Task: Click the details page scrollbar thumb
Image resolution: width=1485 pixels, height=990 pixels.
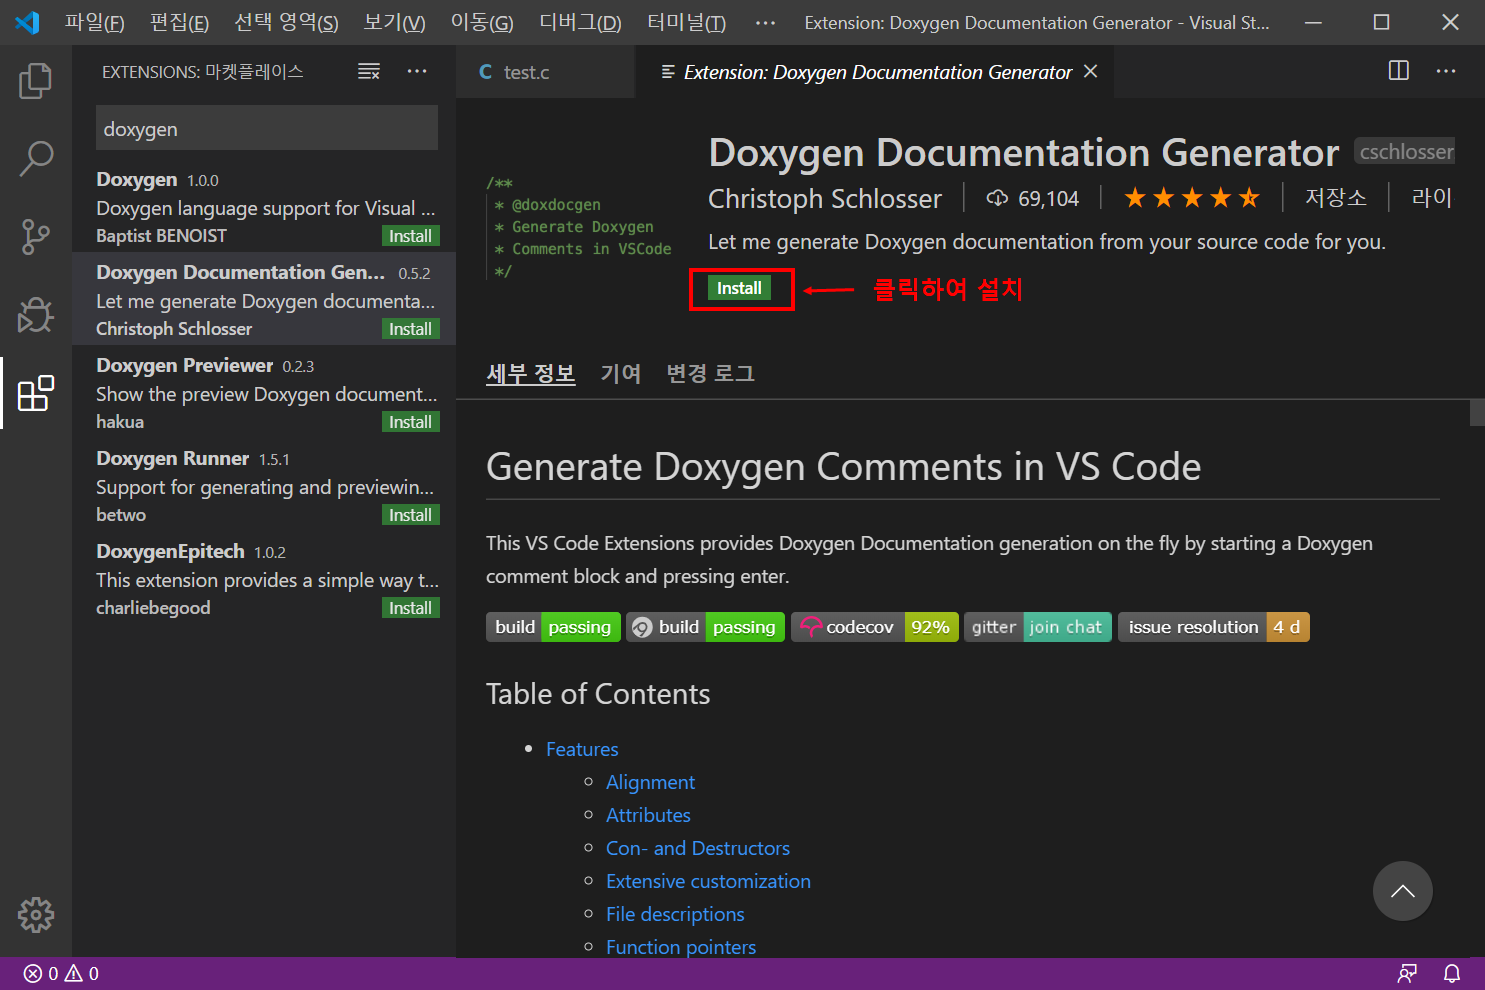Action: point(1477,413)
